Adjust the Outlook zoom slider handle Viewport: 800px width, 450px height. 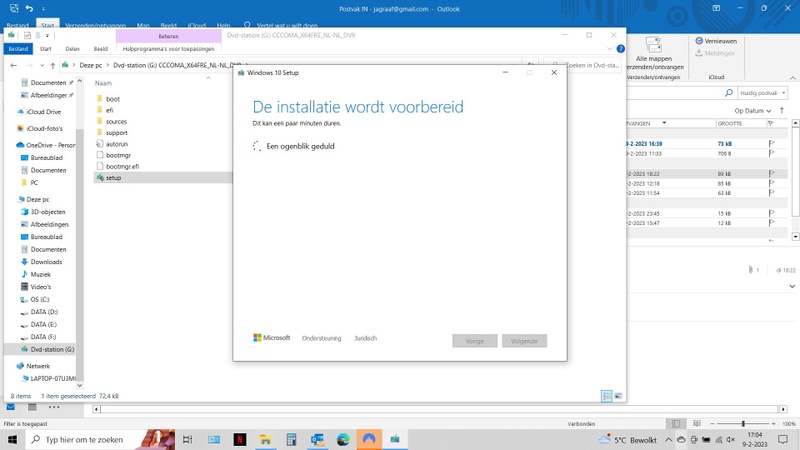(x=743, y=423)
